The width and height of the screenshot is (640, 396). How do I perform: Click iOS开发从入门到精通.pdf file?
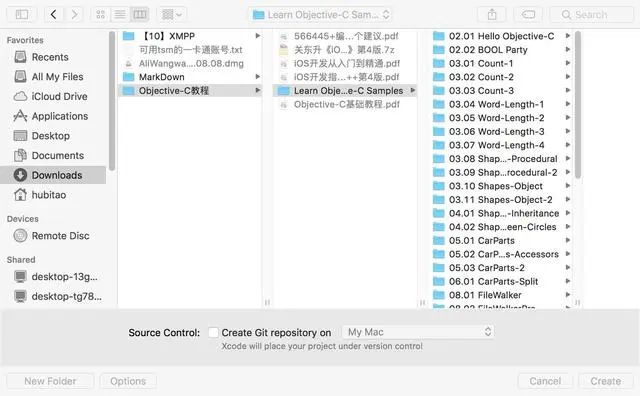pyautogui.click(x=345, y=63)
